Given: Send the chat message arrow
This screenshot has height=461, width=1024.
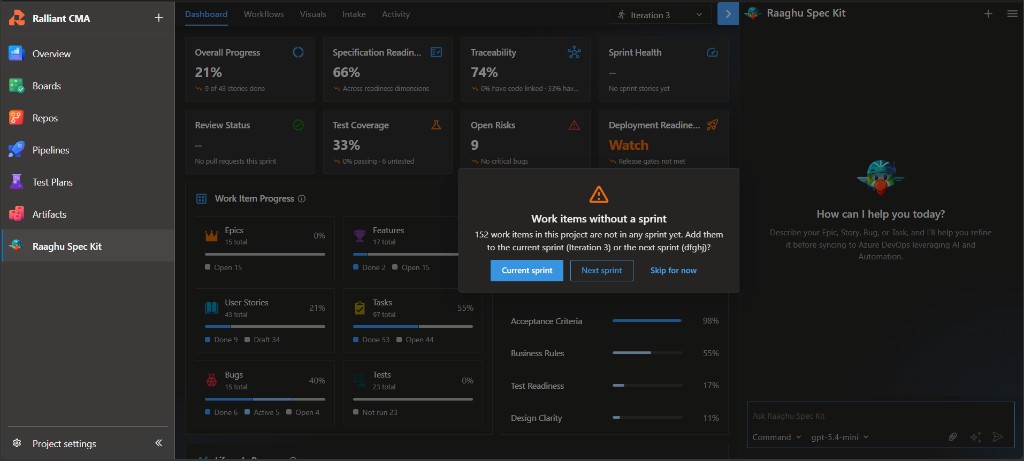Looking at the screenshot, I should (x=997, y=437).
